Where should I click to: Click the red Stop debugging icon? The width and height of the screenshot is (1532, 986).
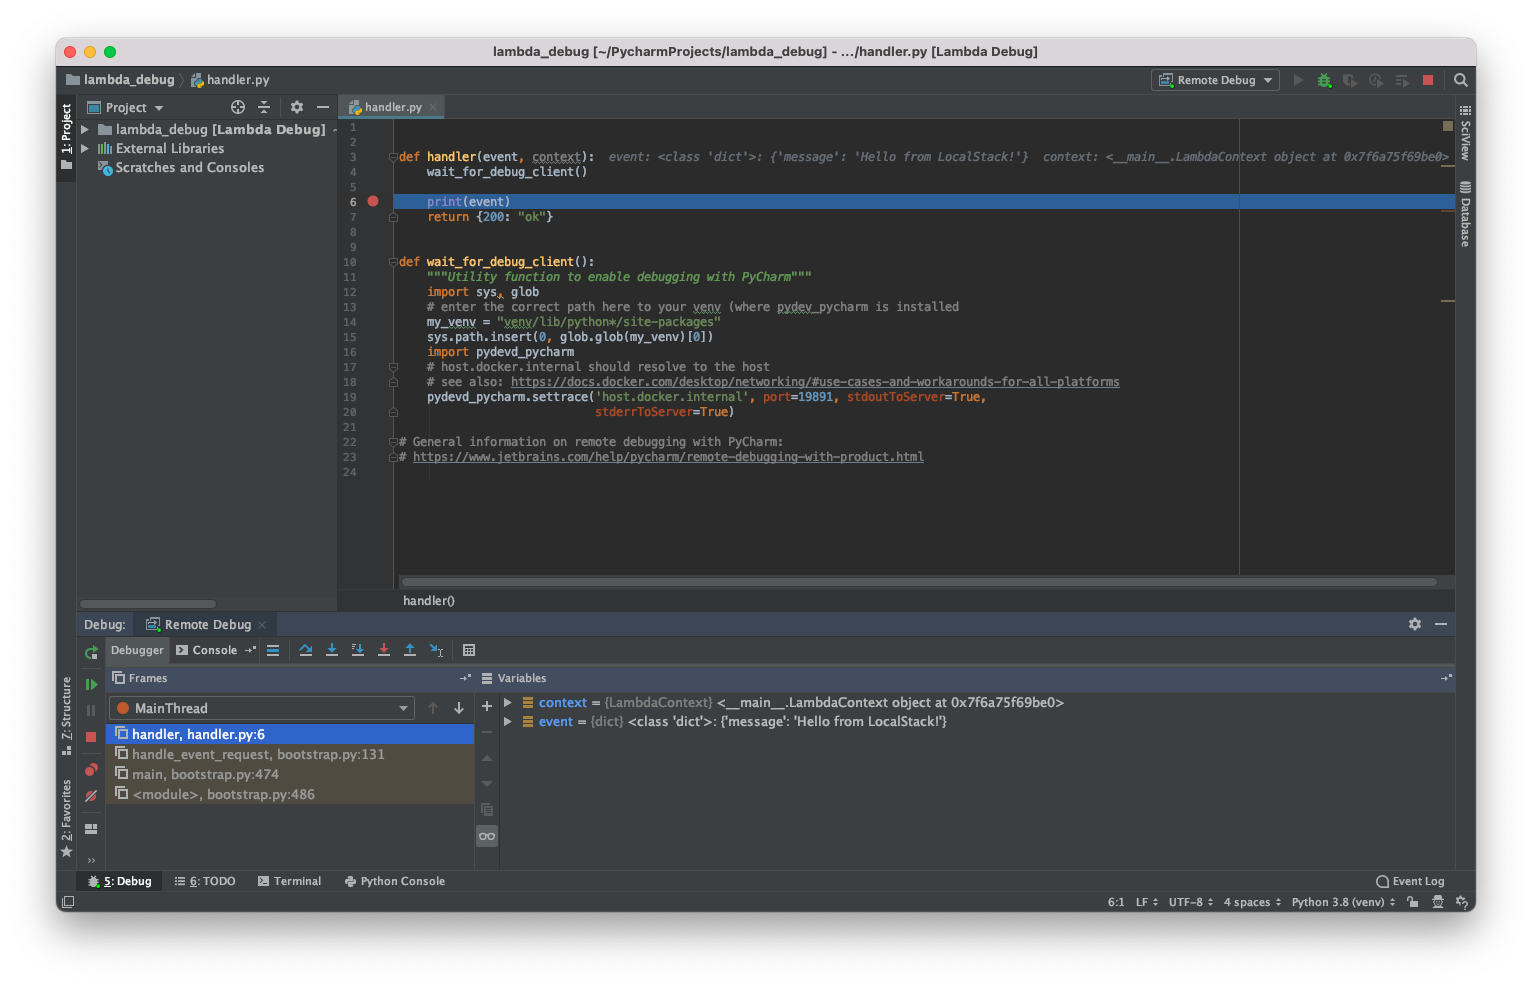pos(1428,80)
